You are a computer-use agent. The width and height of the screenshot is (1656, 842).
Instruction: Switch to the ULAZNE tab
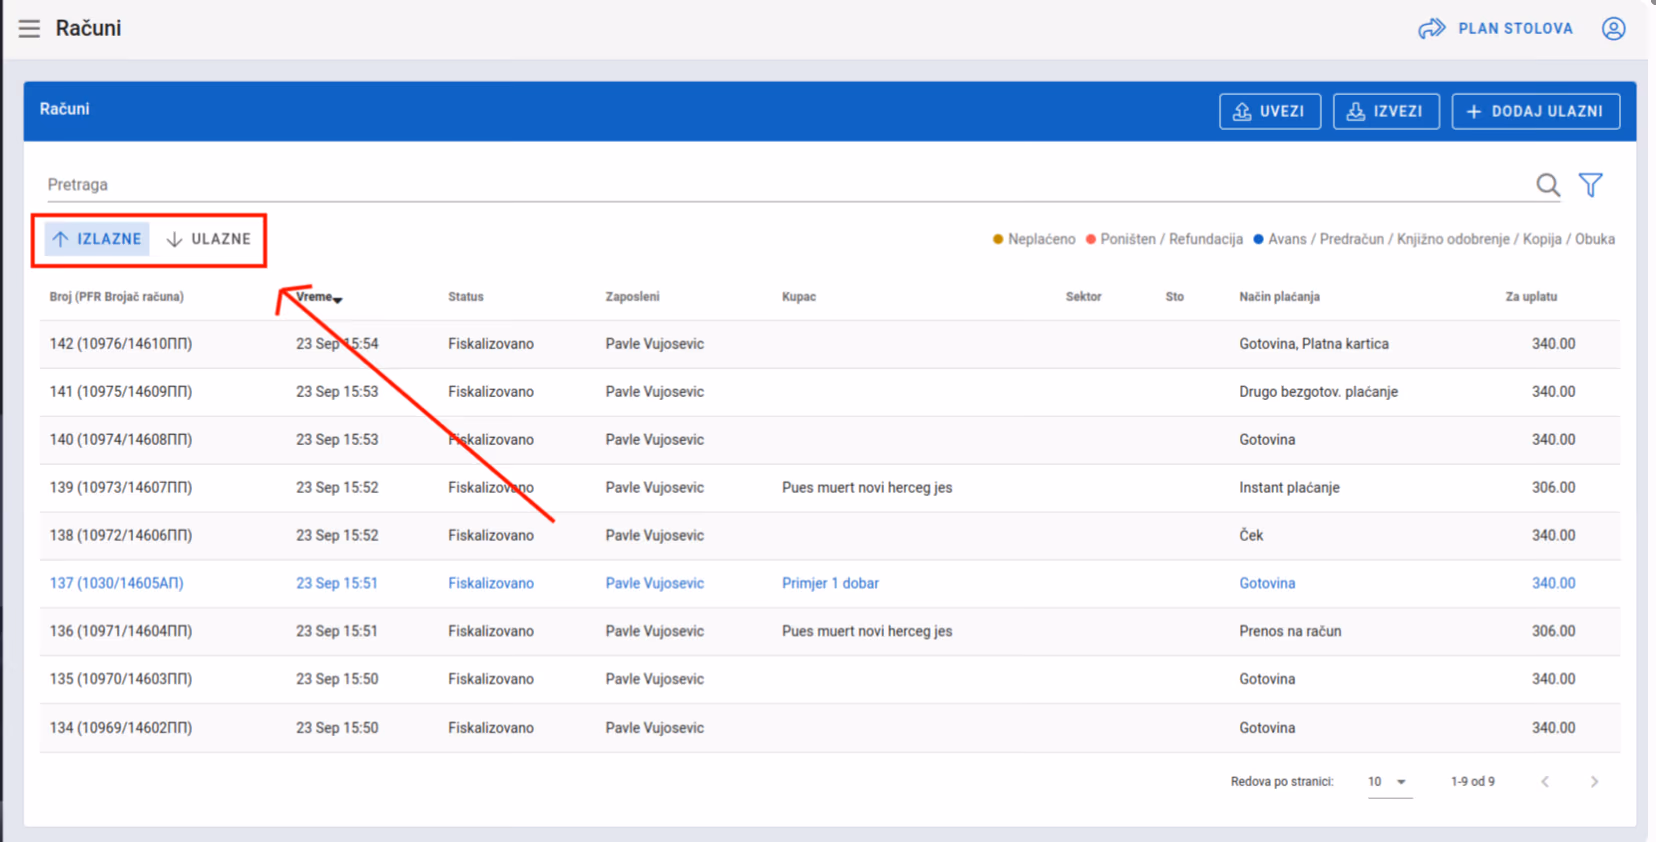(209, 239)
